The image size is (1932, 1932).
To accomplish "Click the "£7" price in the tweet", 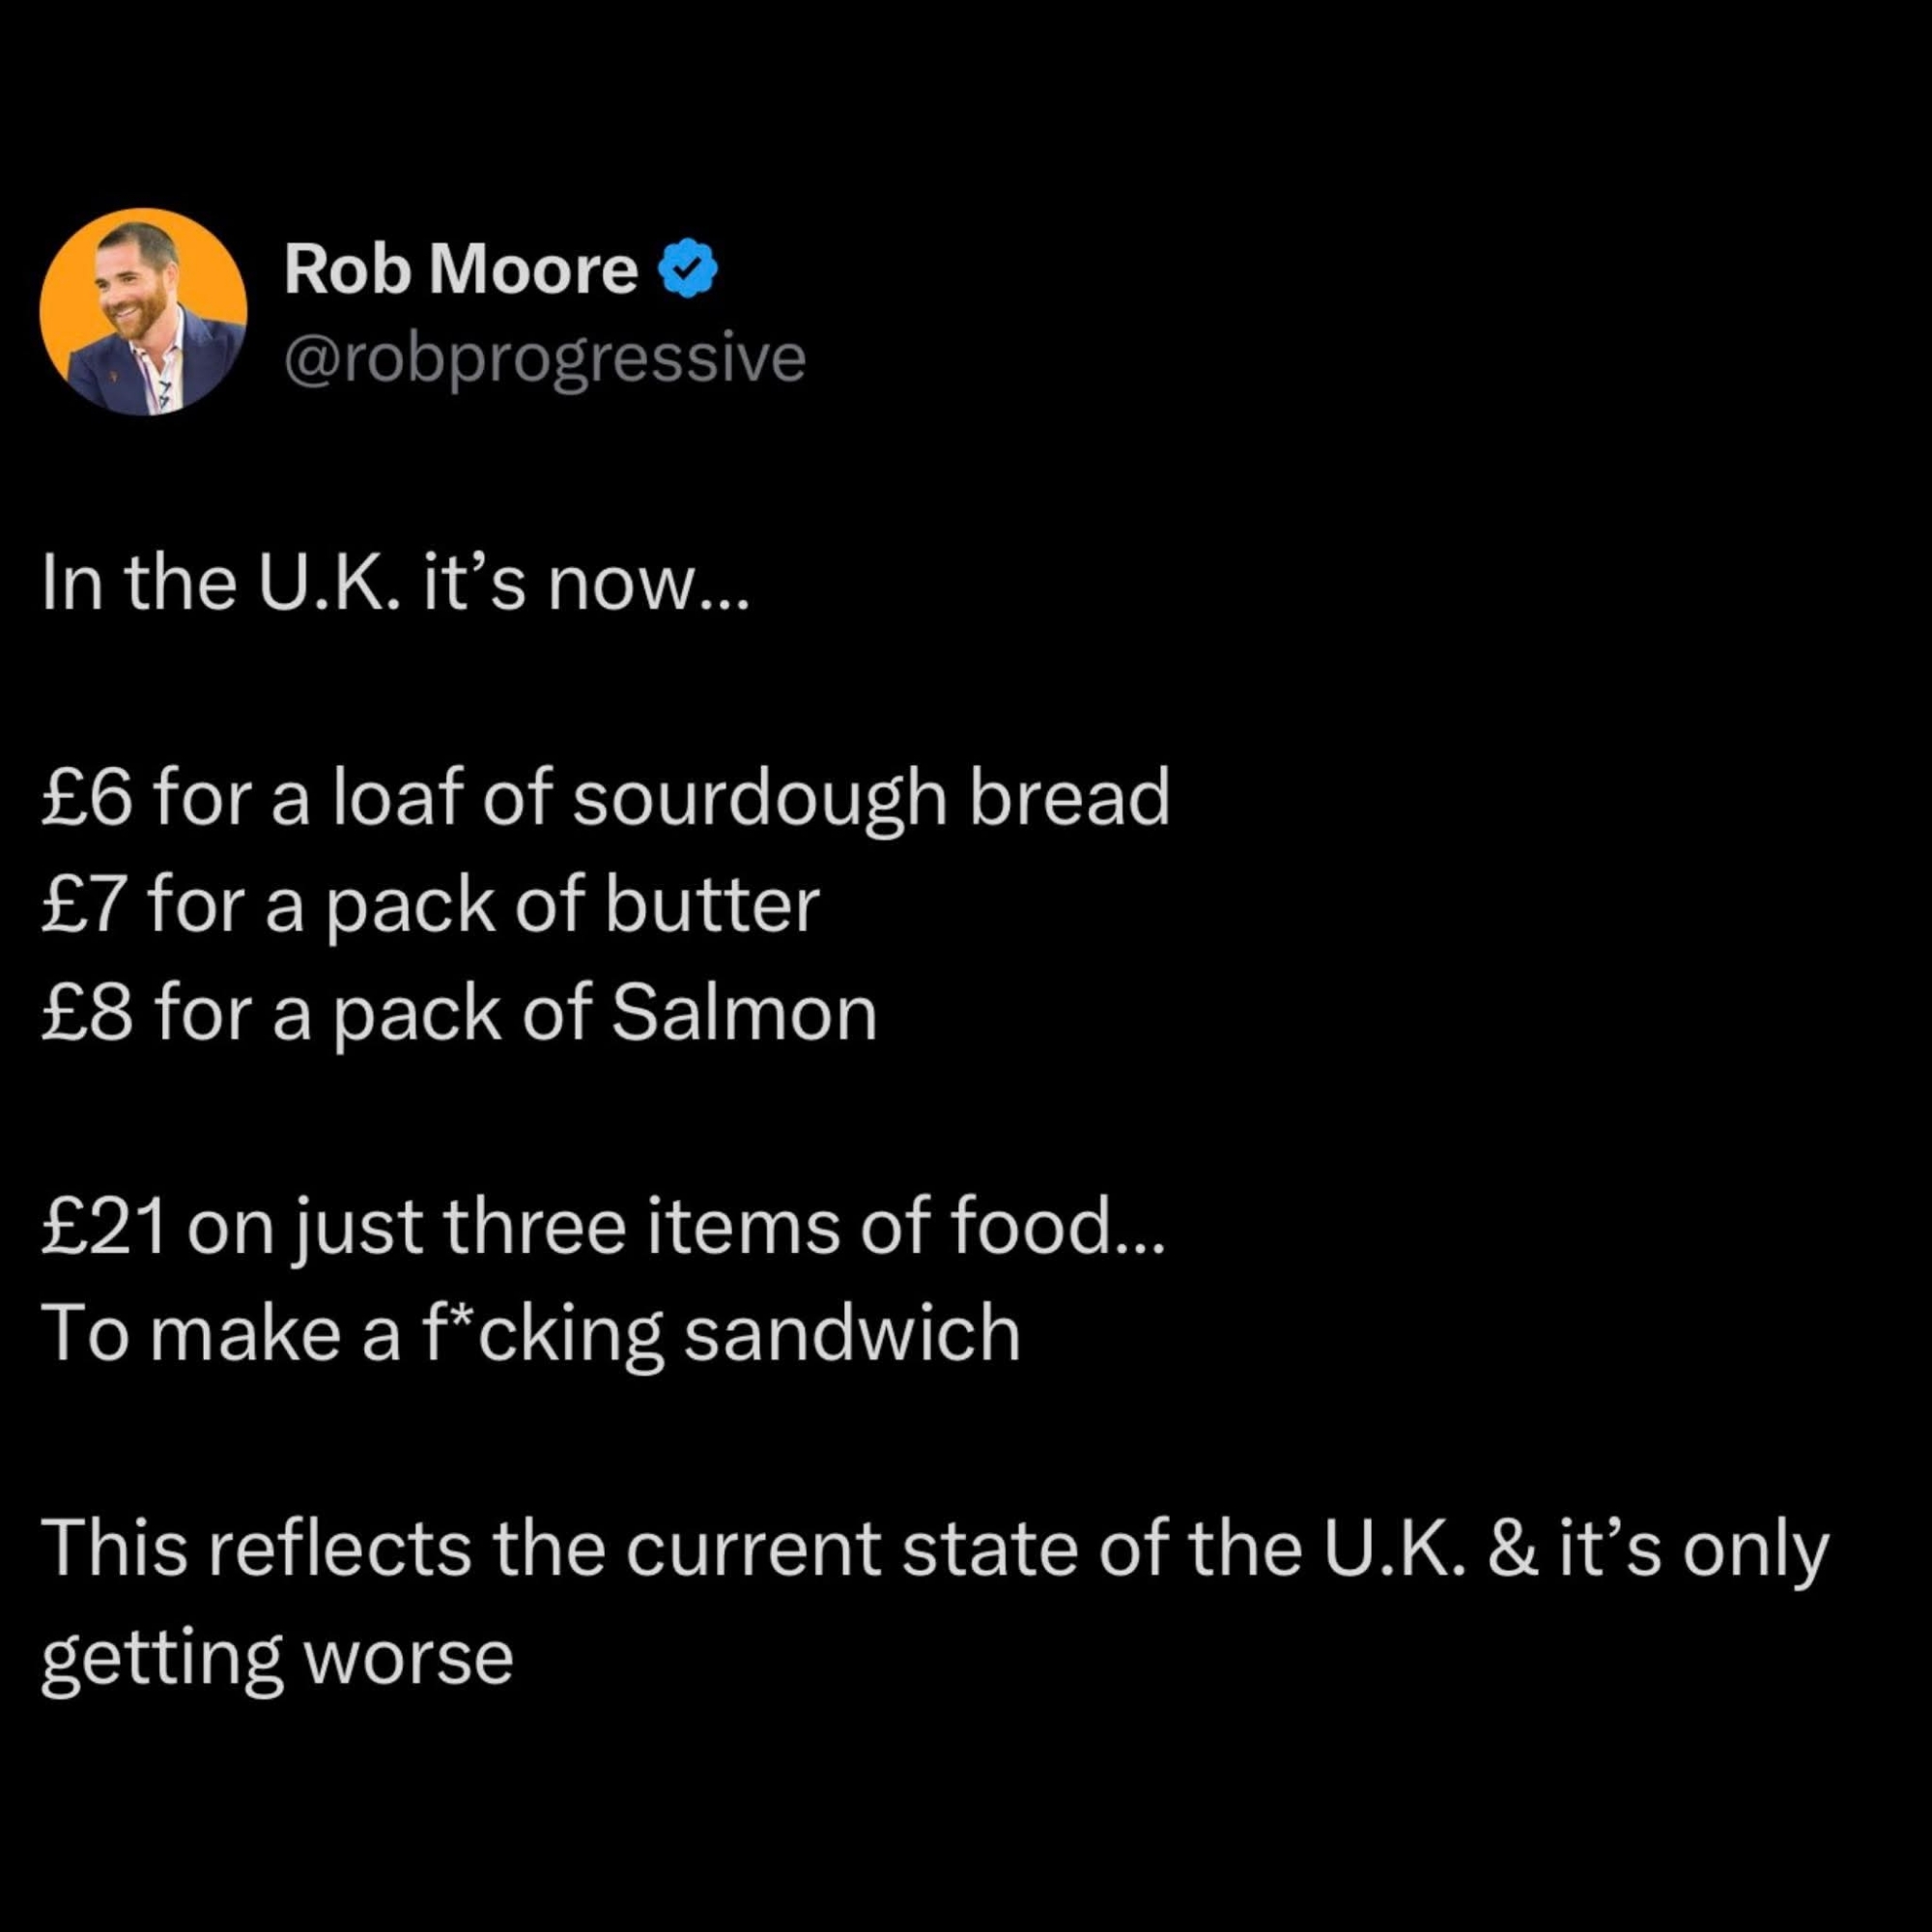I will point(86,906).
